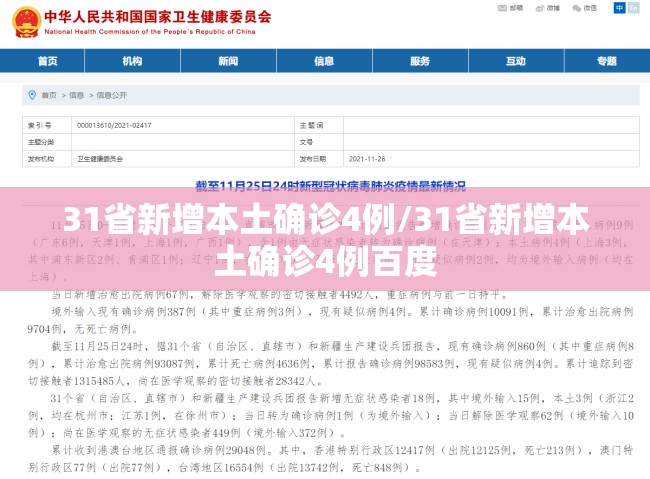
Task: Click paragraph starting 截至11月25日24时，据31个省
Action: tap(330, 363)
